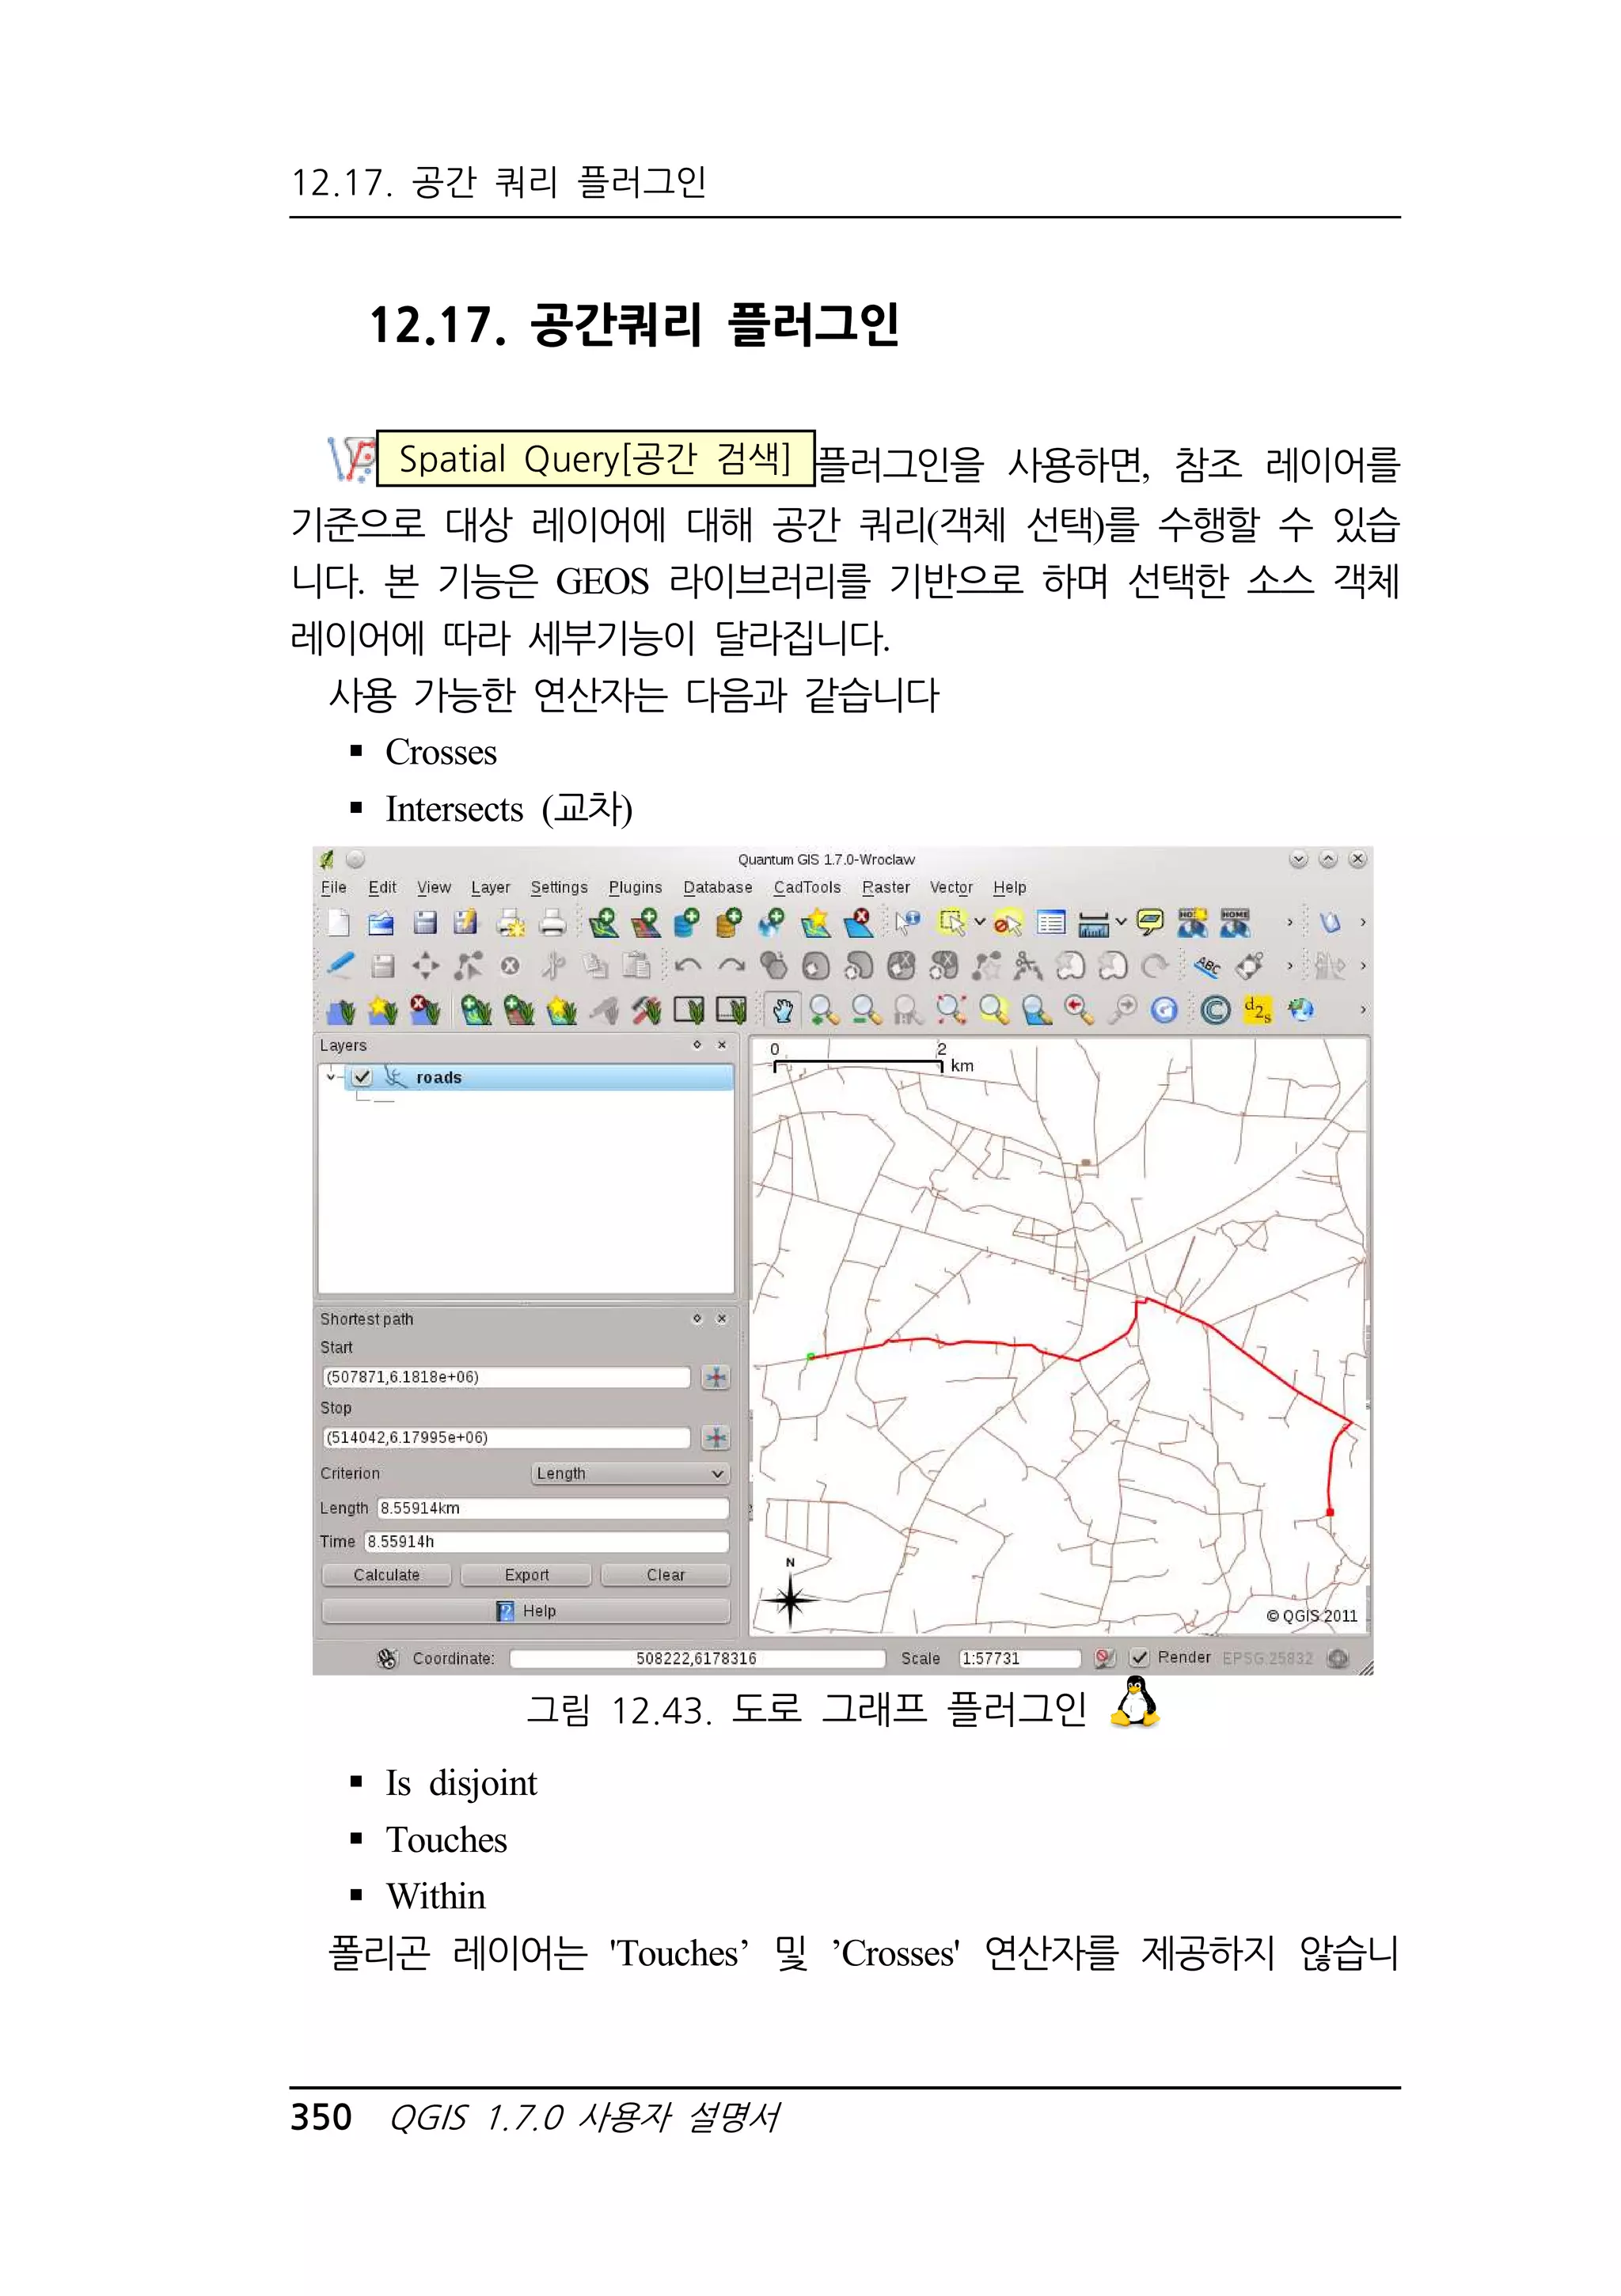
Task: Click the Open Project icon
Action: [x=381, y=922]
